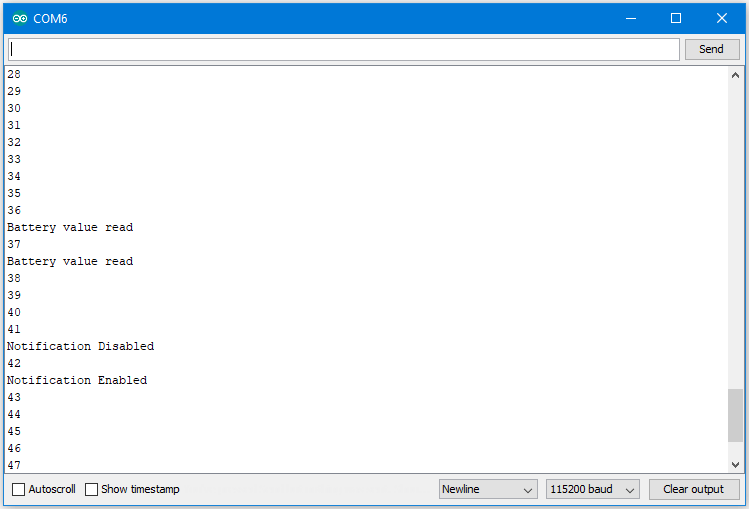Click the COM6 title bar text
The image size is (749, 509).
(x=50, y=19)
